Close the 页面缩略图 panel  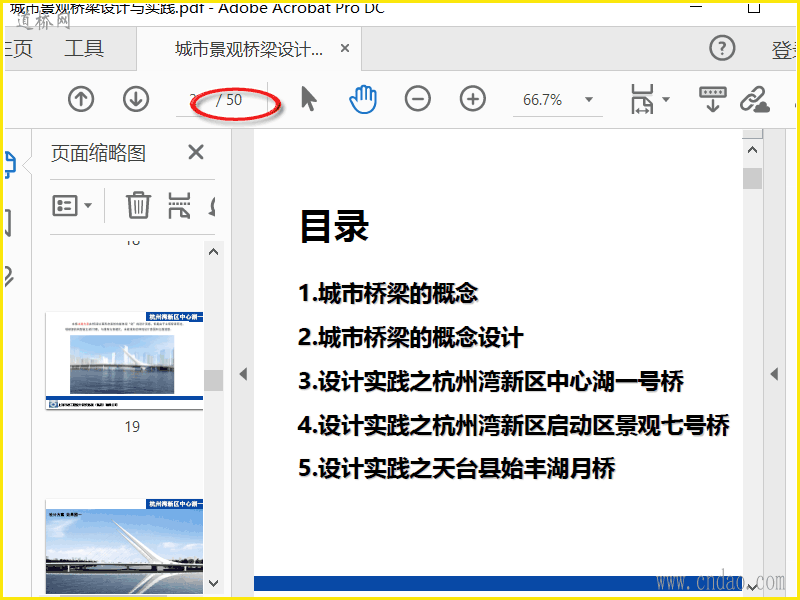(x=196, y=152)
